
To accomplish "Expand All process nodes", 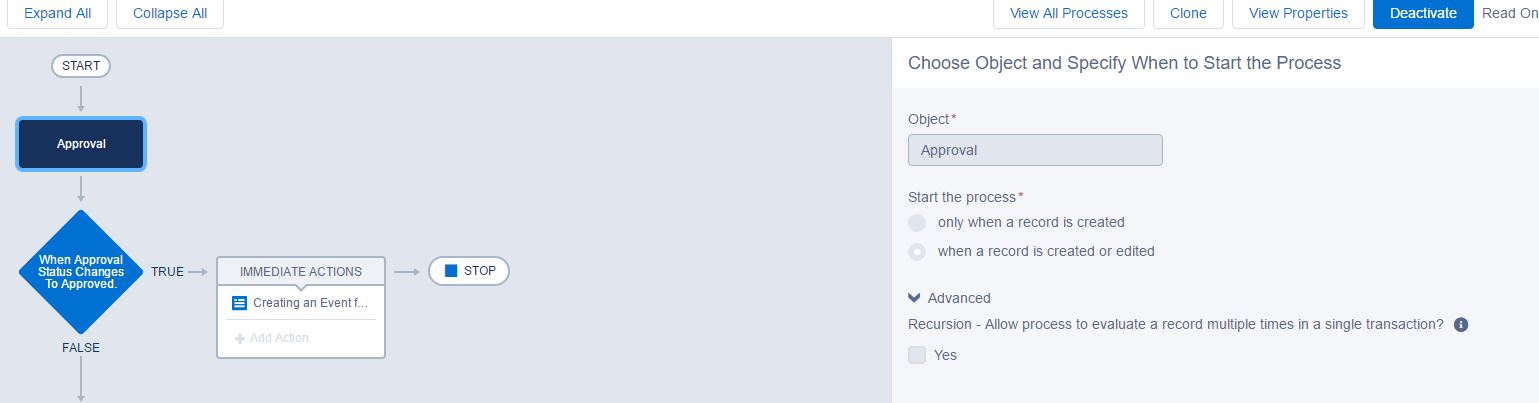I will point(58,14).
